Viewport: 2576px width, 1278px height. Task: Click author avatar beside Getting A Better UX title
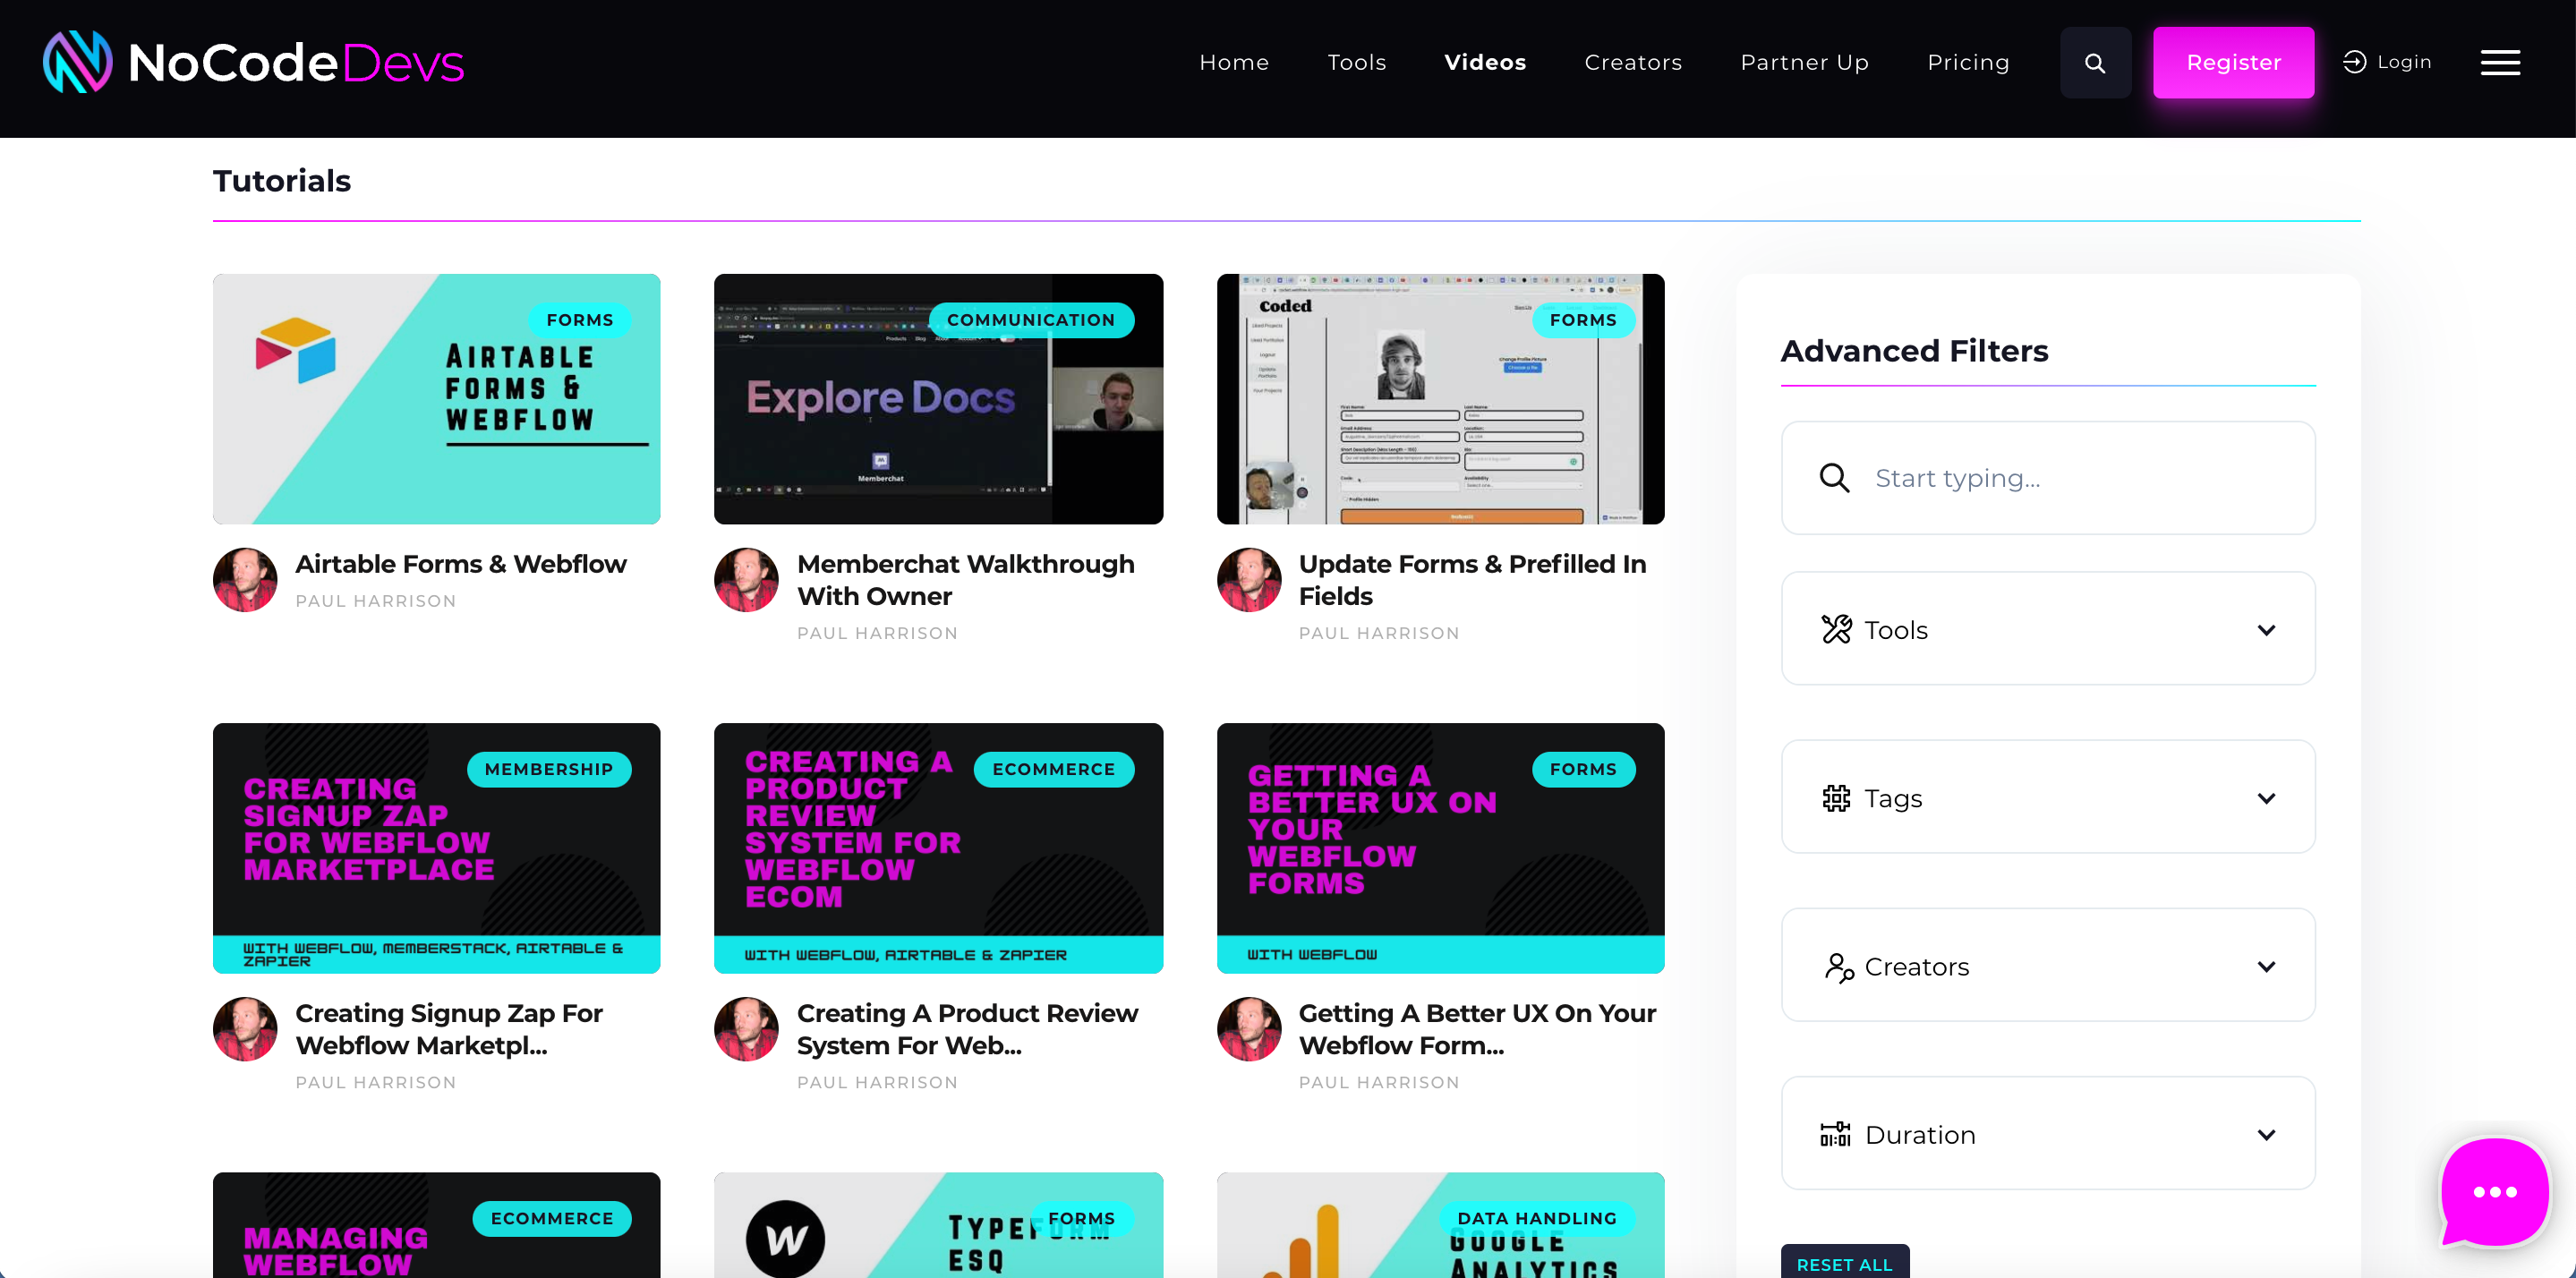tap(1248, 1028)
